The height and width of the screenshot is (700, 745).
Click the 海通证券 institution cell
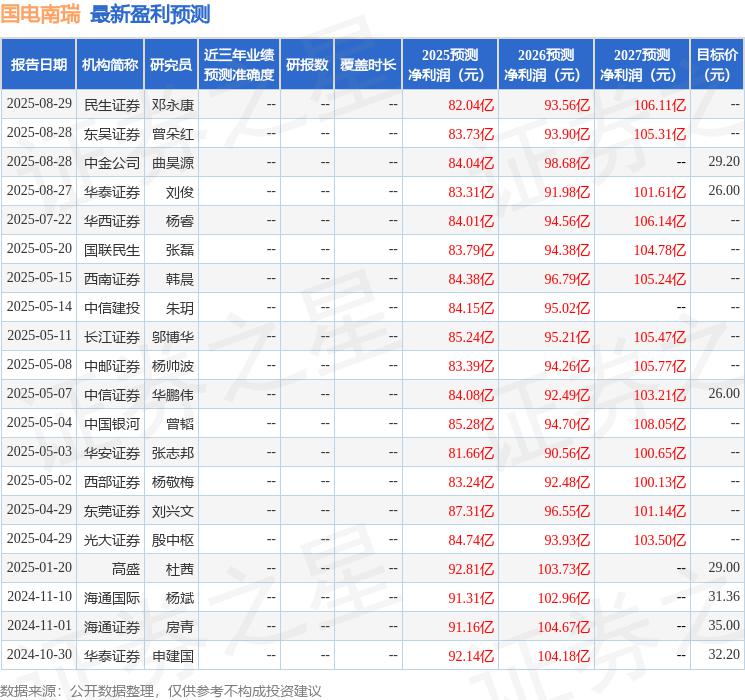[x=112, y=627]
